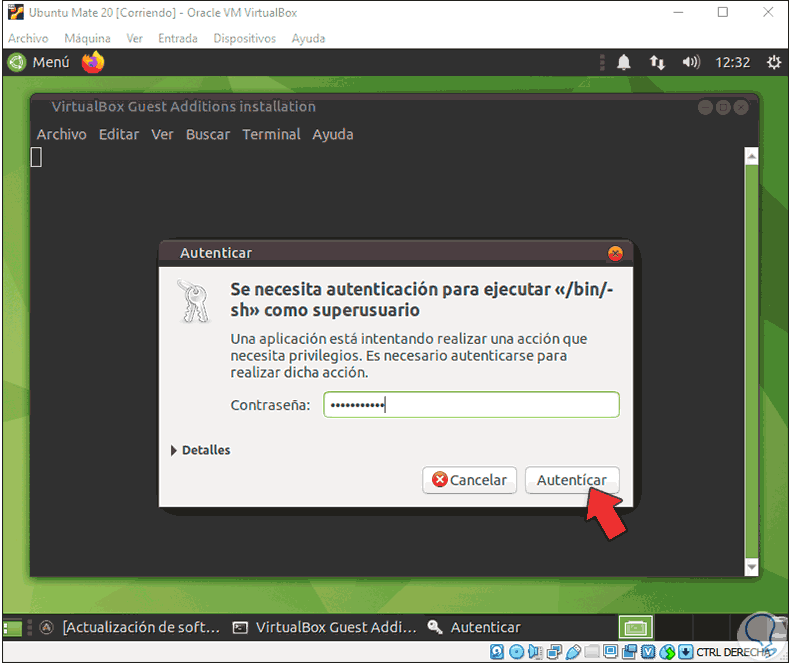Switch to the VirtualBox Guest Additions taskbar item

tap(325, 628)
